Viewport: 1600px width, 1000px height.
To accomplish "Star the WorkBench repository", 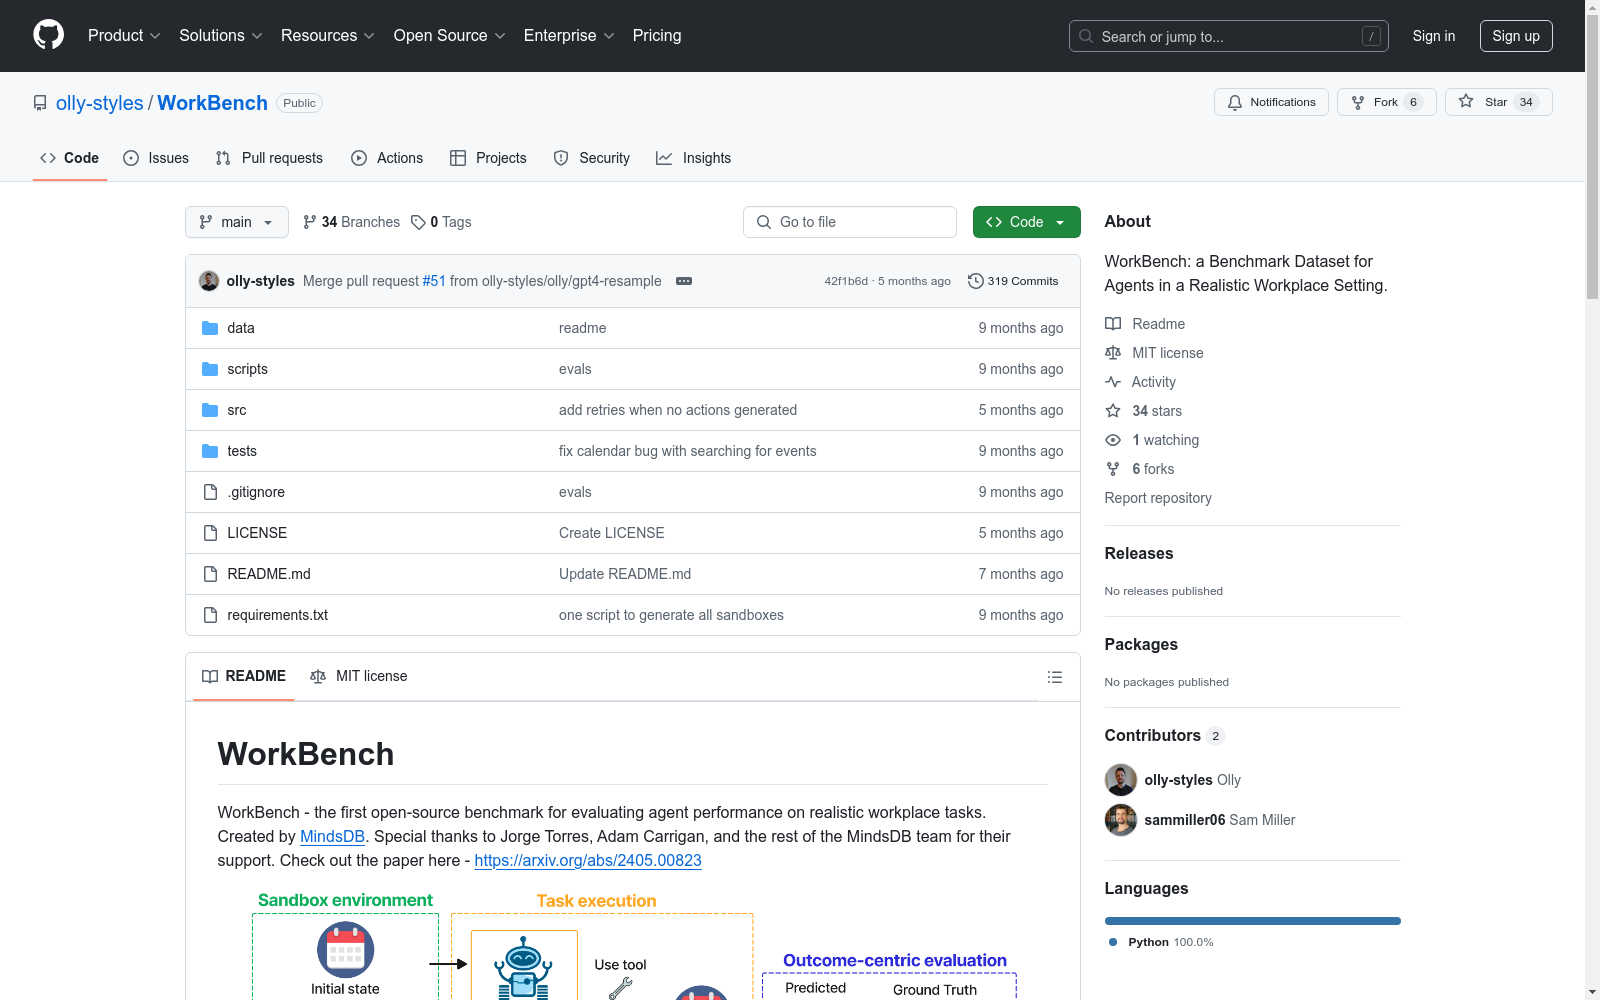I will coord(1498,102).
